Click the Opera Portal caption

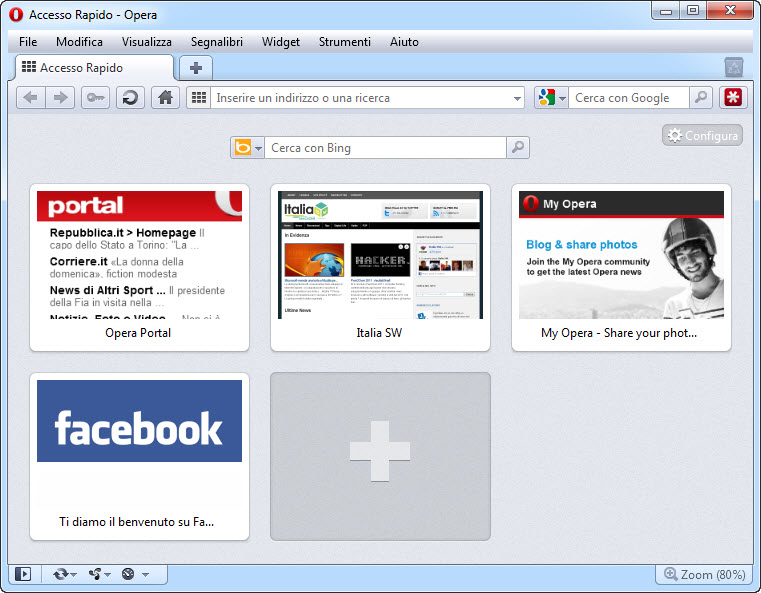[x=138, y=333]
